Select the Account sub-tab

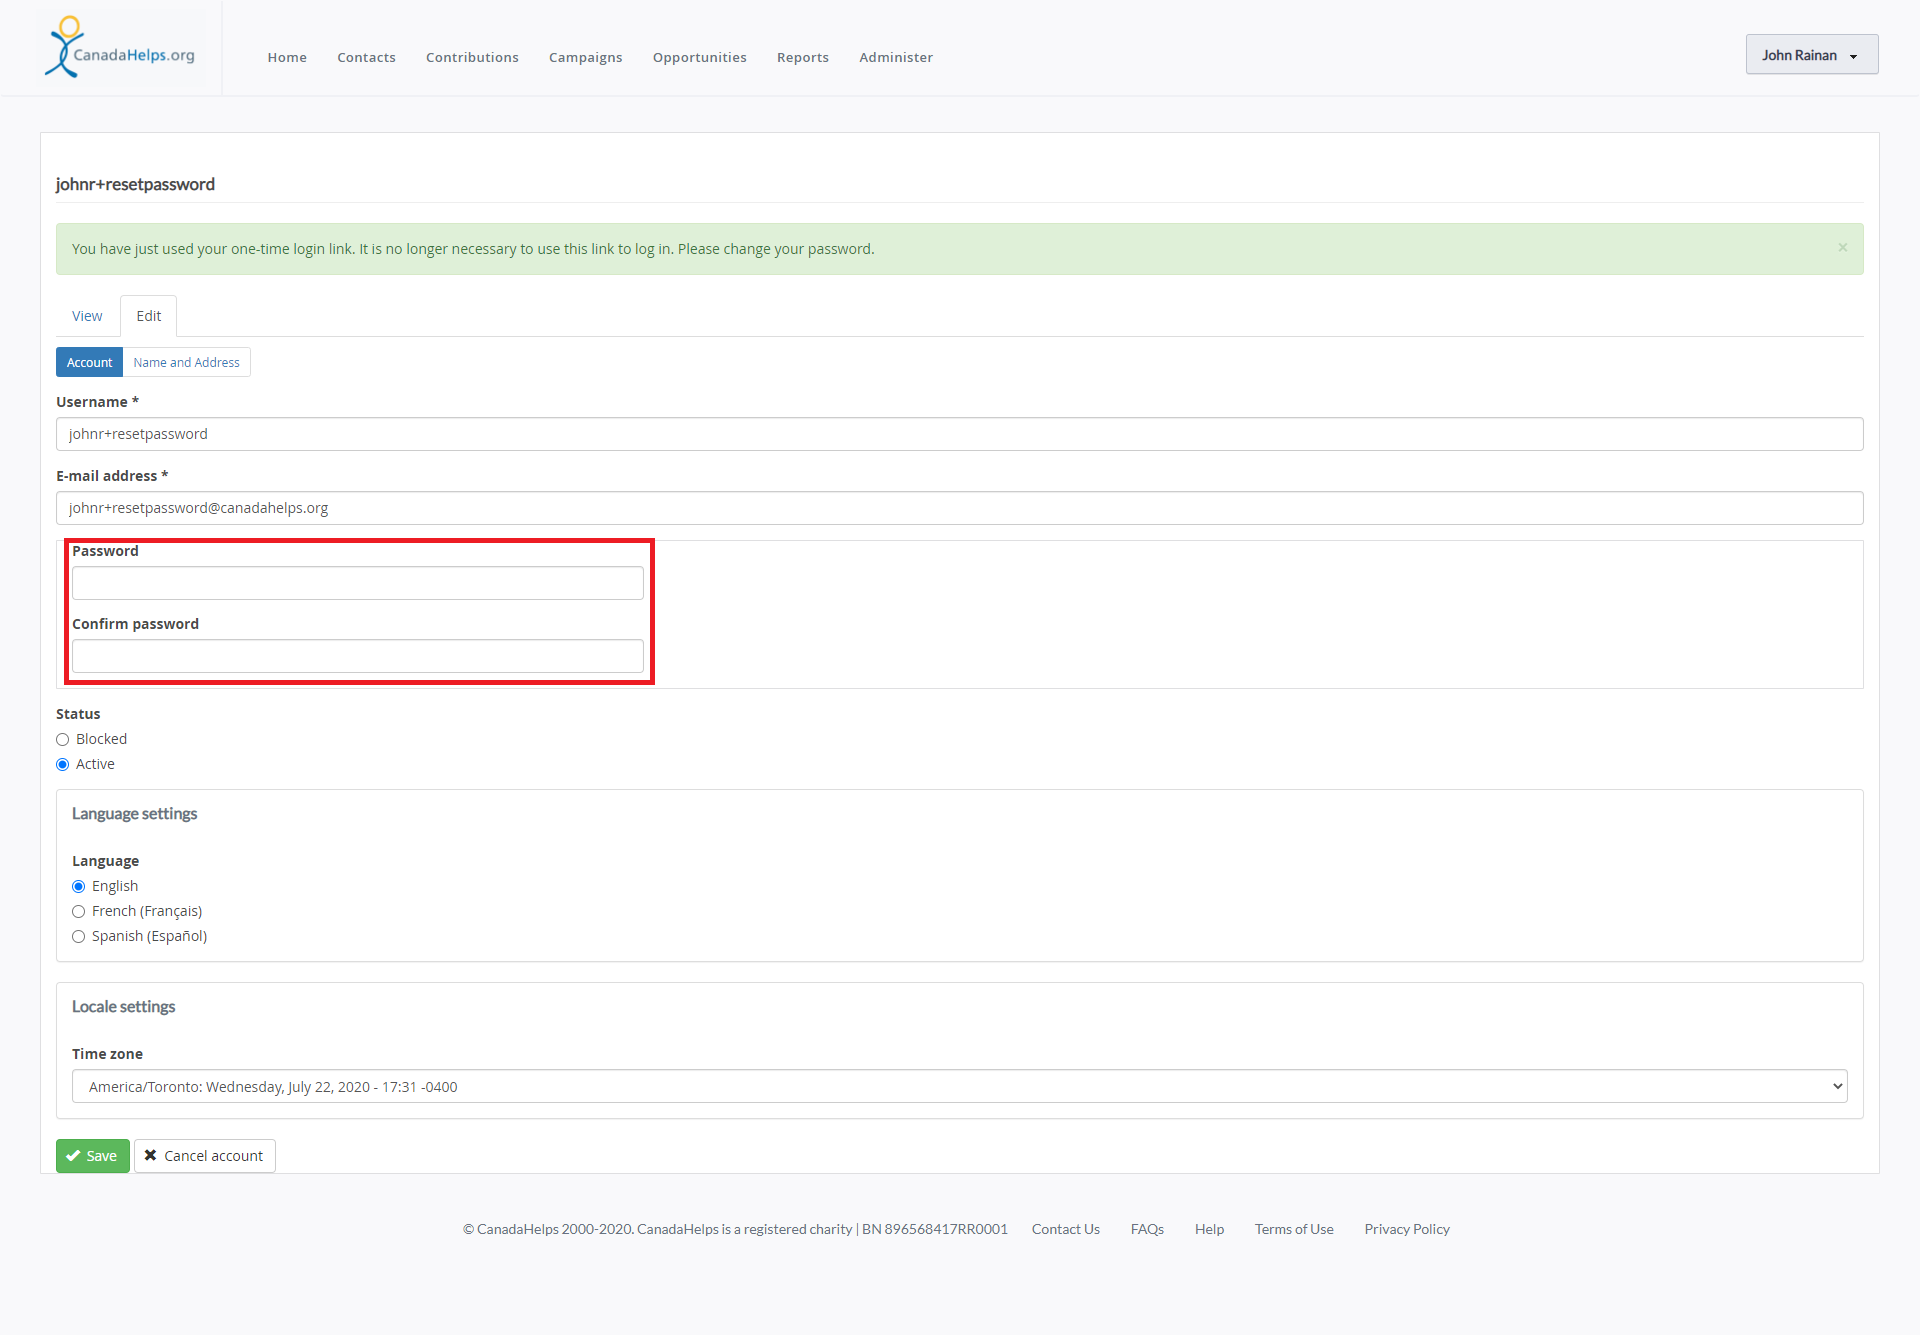click(x=89, y=362)
